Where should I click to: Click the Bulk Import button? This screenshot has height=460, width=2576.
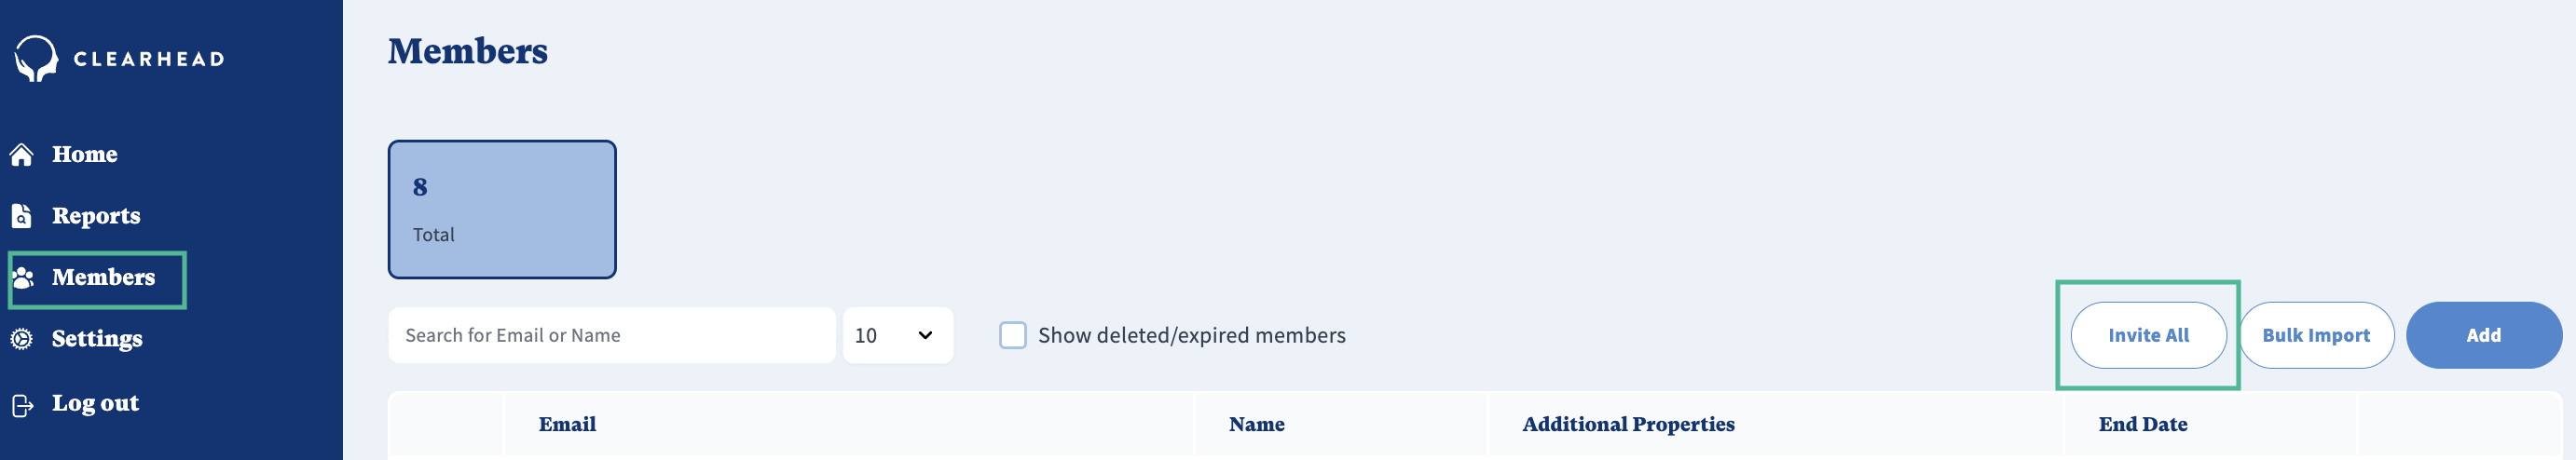click(x=2315, y=335)
